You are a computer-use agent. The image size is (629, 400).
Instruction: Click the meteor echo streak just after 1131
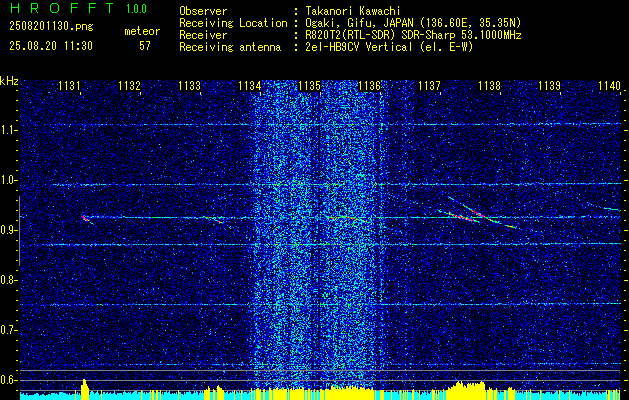87,219
